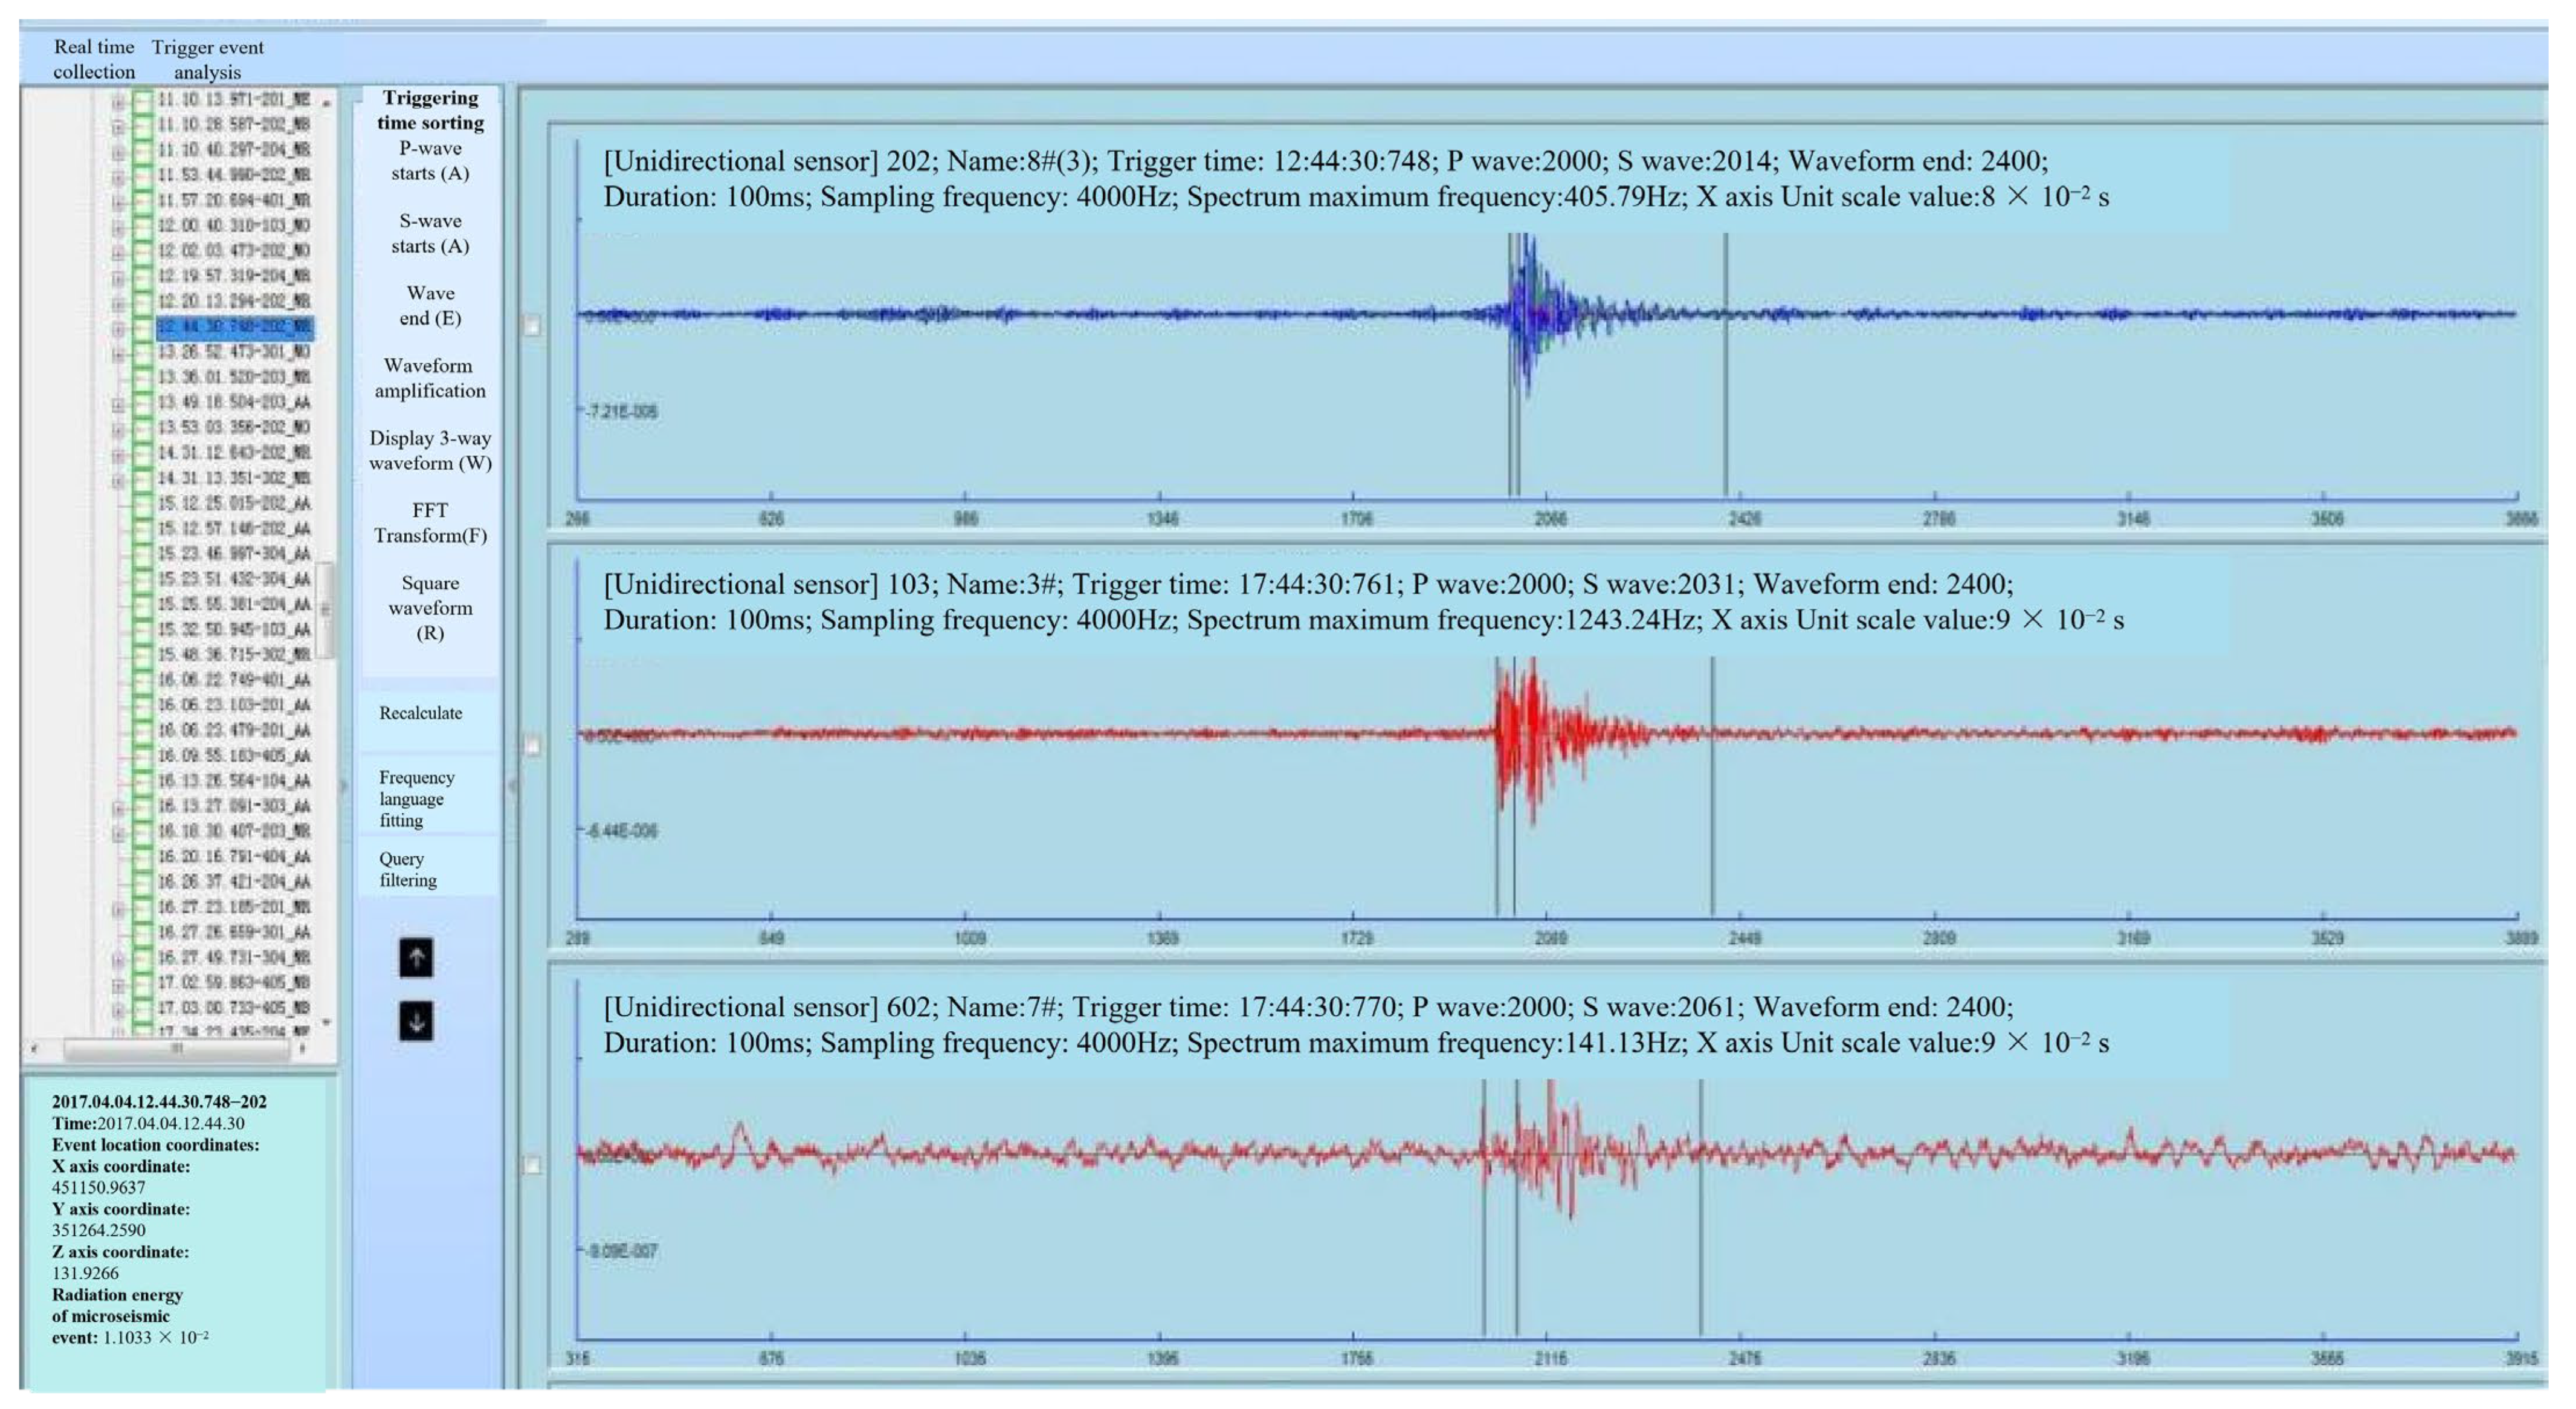Image resolution: width=2576 pixels, height=1409 pixels.
Task: Click the X axis coordinate value 451150.9637
Action: tap(98, 1187)
